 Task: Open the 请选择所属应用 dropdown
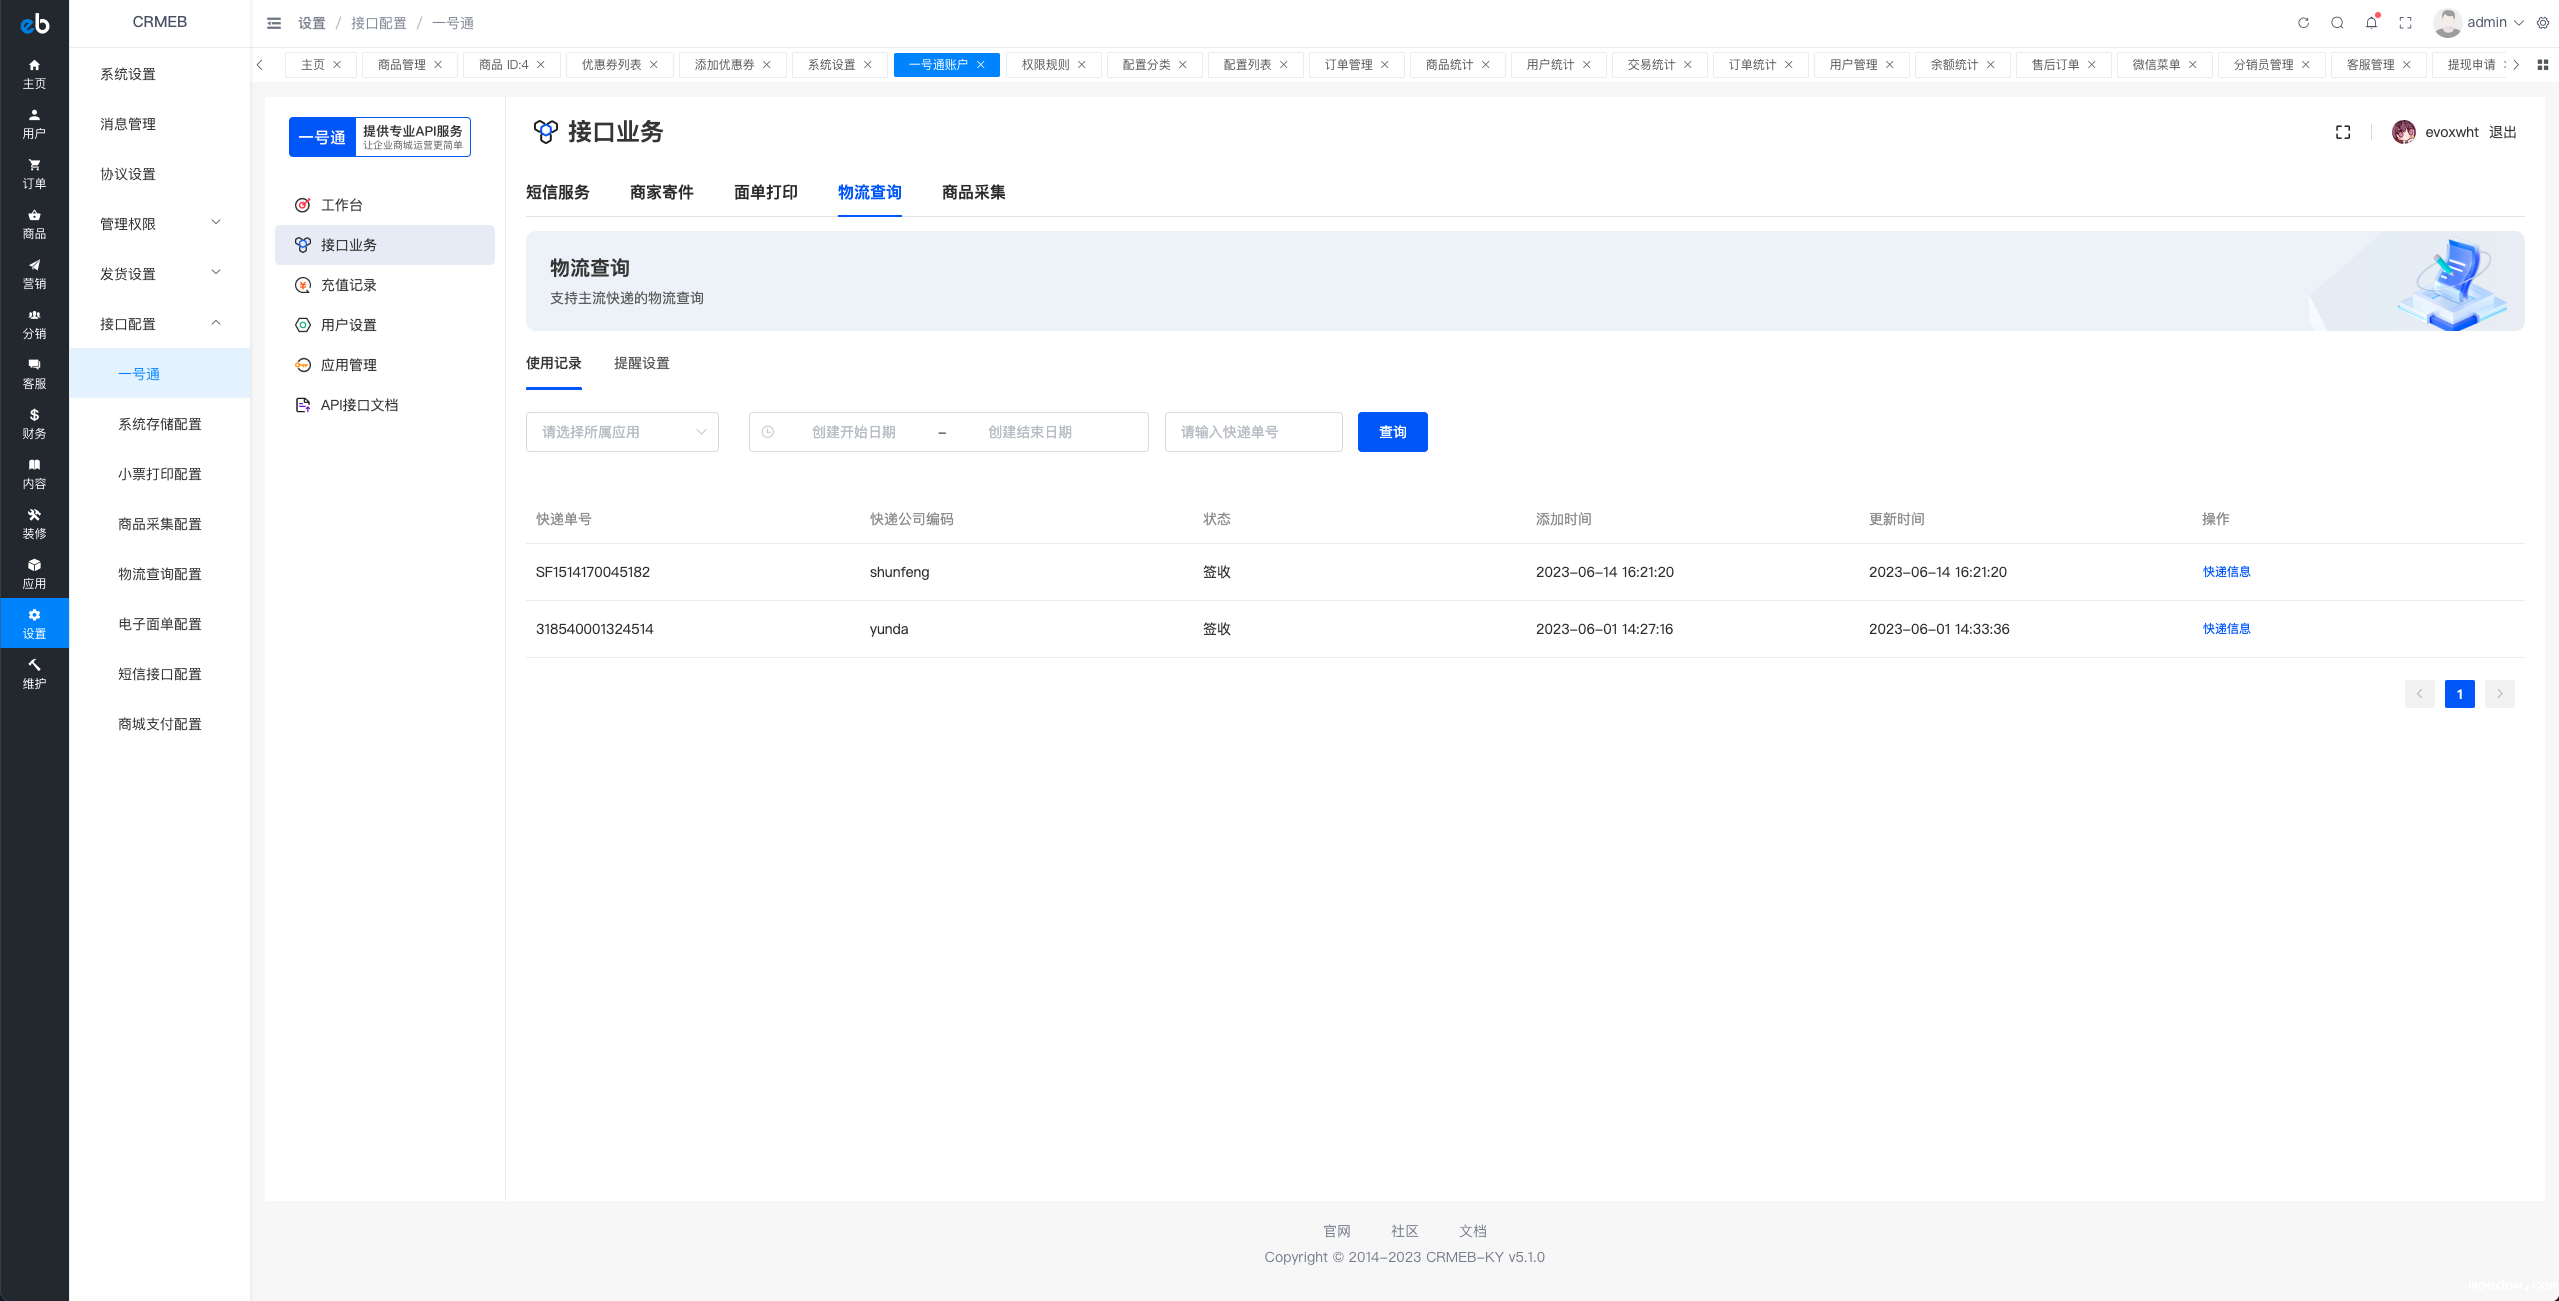pyautogui.click(x=622, y=432)
